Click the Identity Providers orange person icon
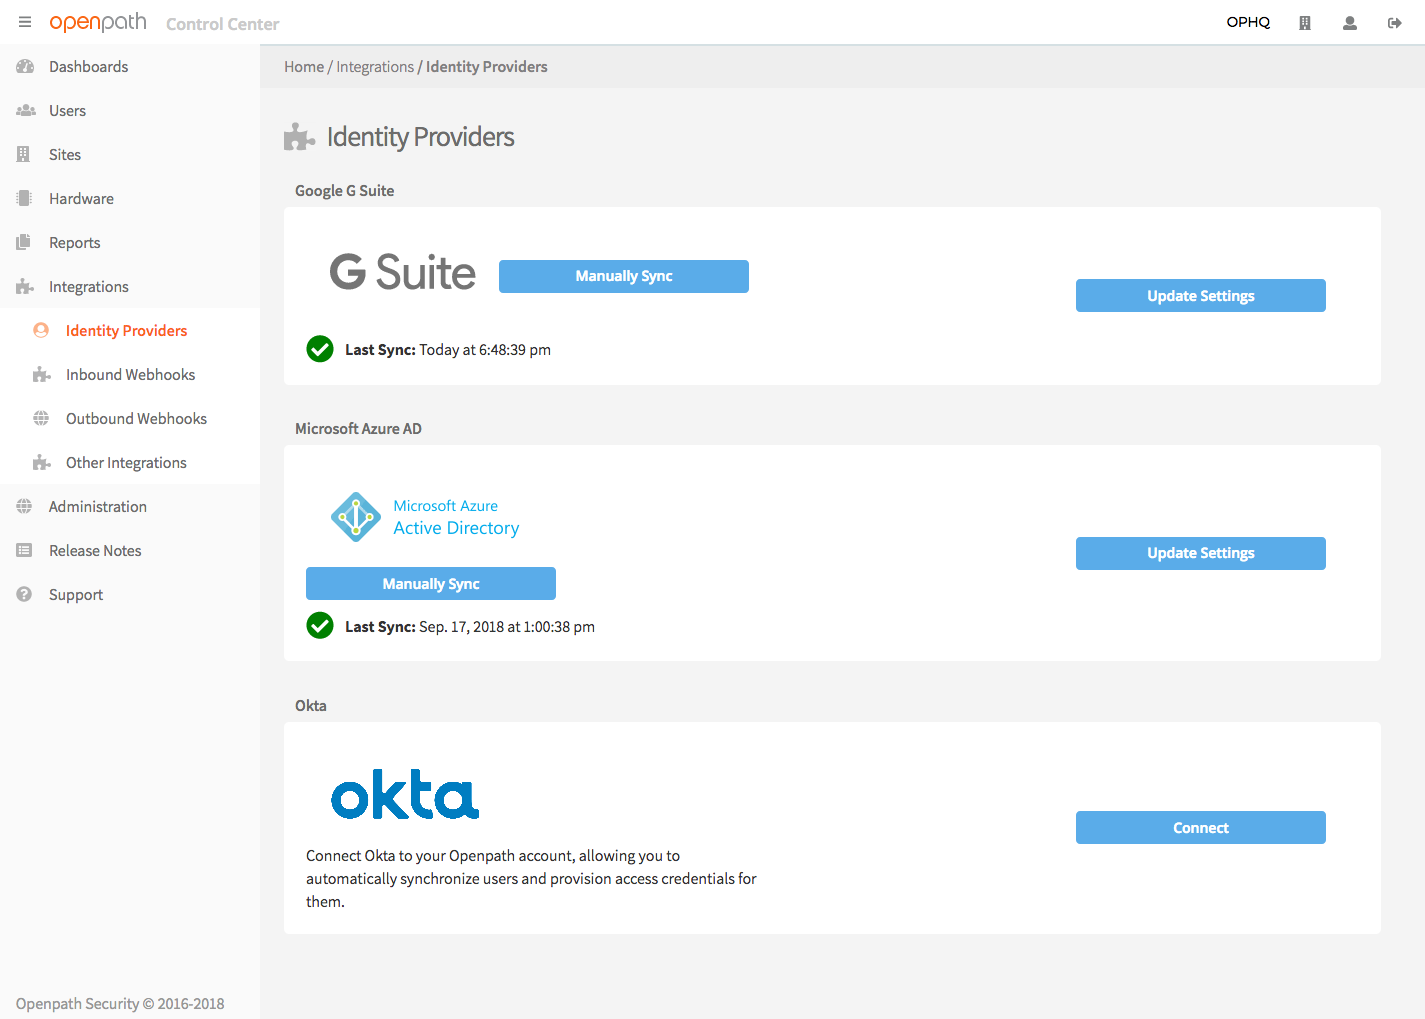The width and height of the screenshot is (1425, 1019). (41, 331)
